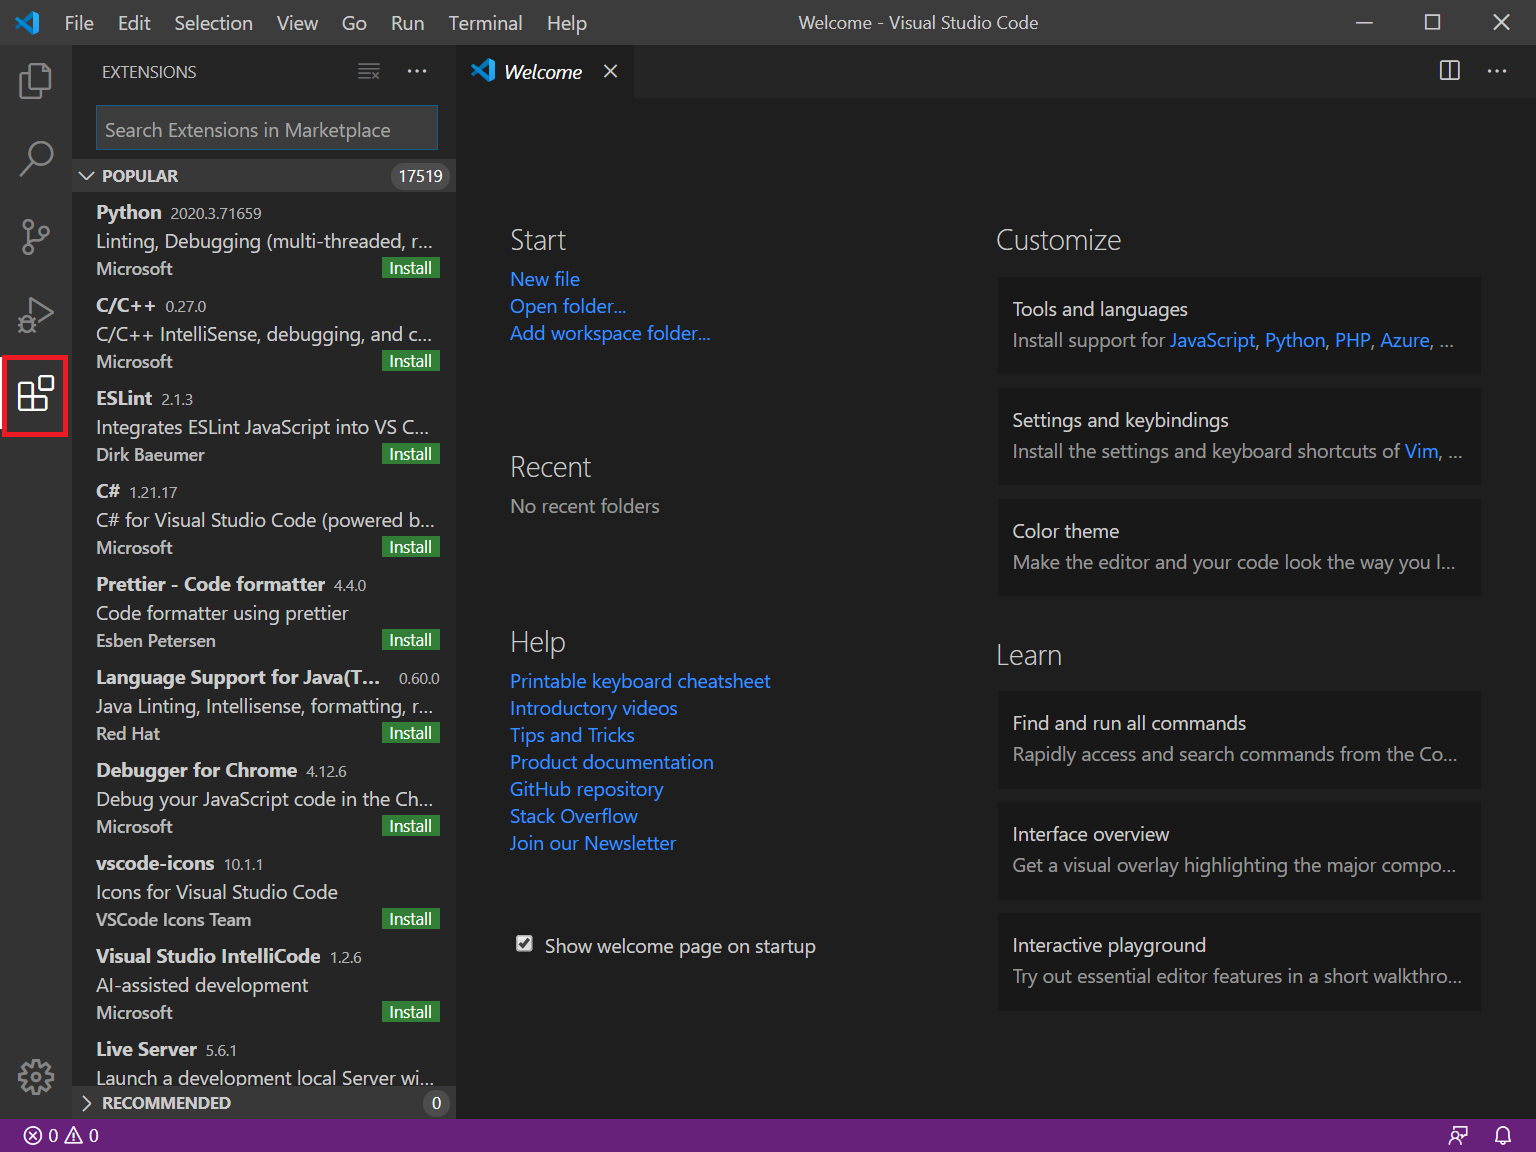Click the New file link
This screenshot has height=1152, width=1536.
[x=545, y=279]
